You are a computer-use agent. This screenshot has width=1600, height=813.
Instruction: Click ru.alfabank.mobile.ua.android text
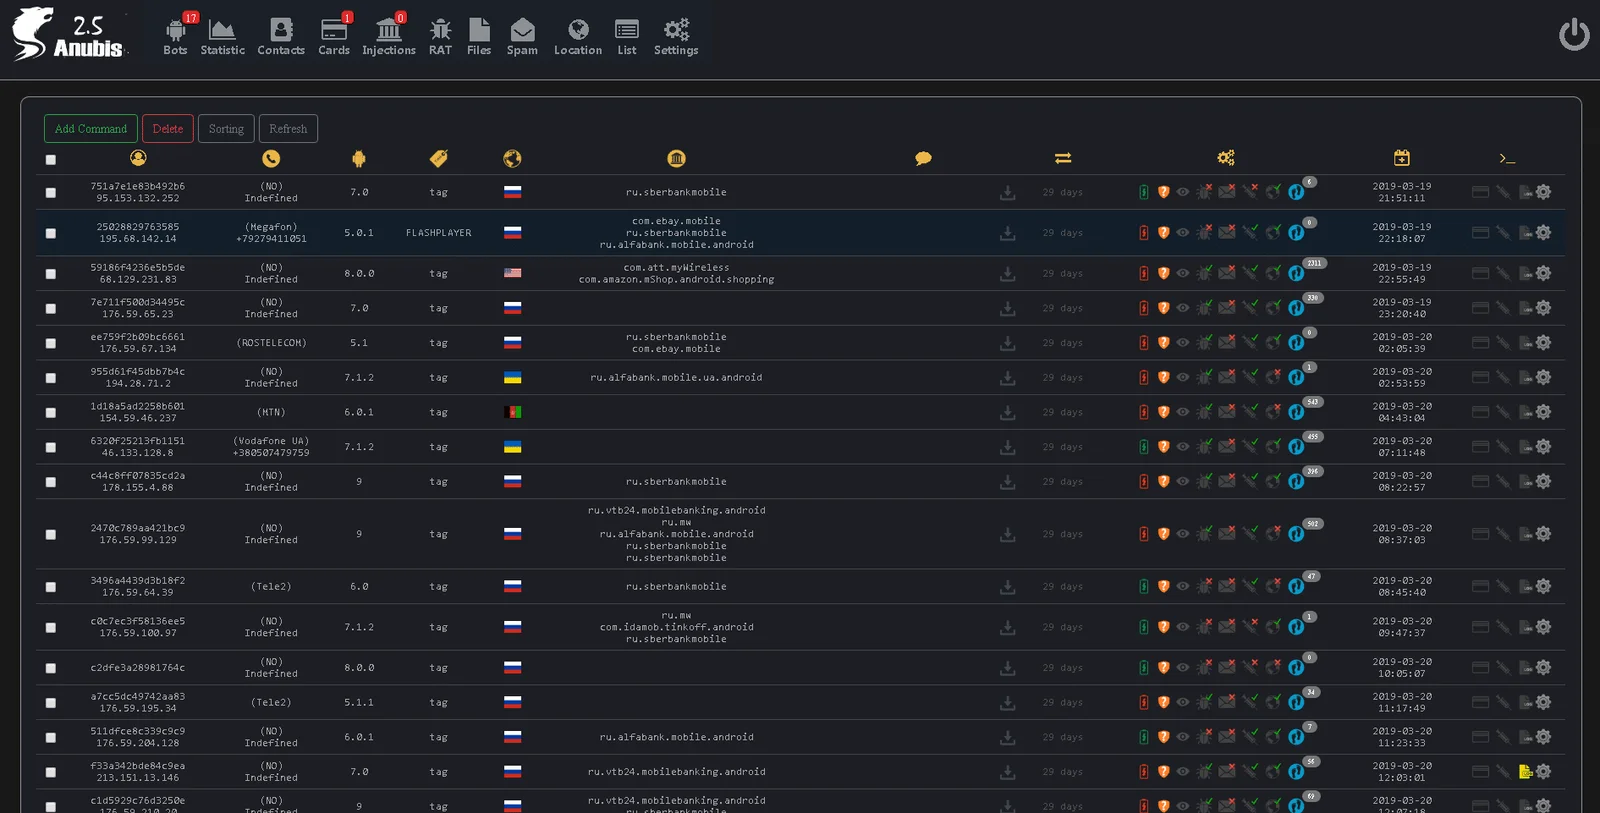(677, 378)
